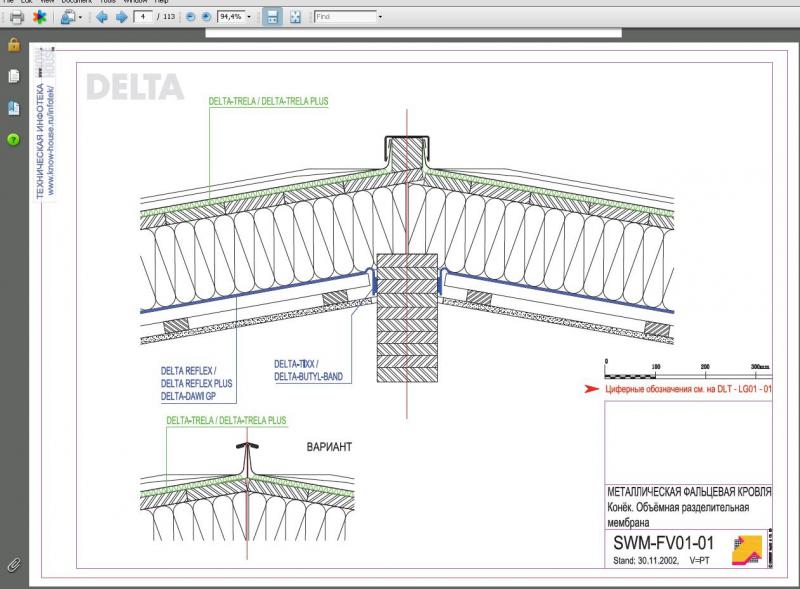
Task: Click the zoom out minus button
Action: coord(190,17)
